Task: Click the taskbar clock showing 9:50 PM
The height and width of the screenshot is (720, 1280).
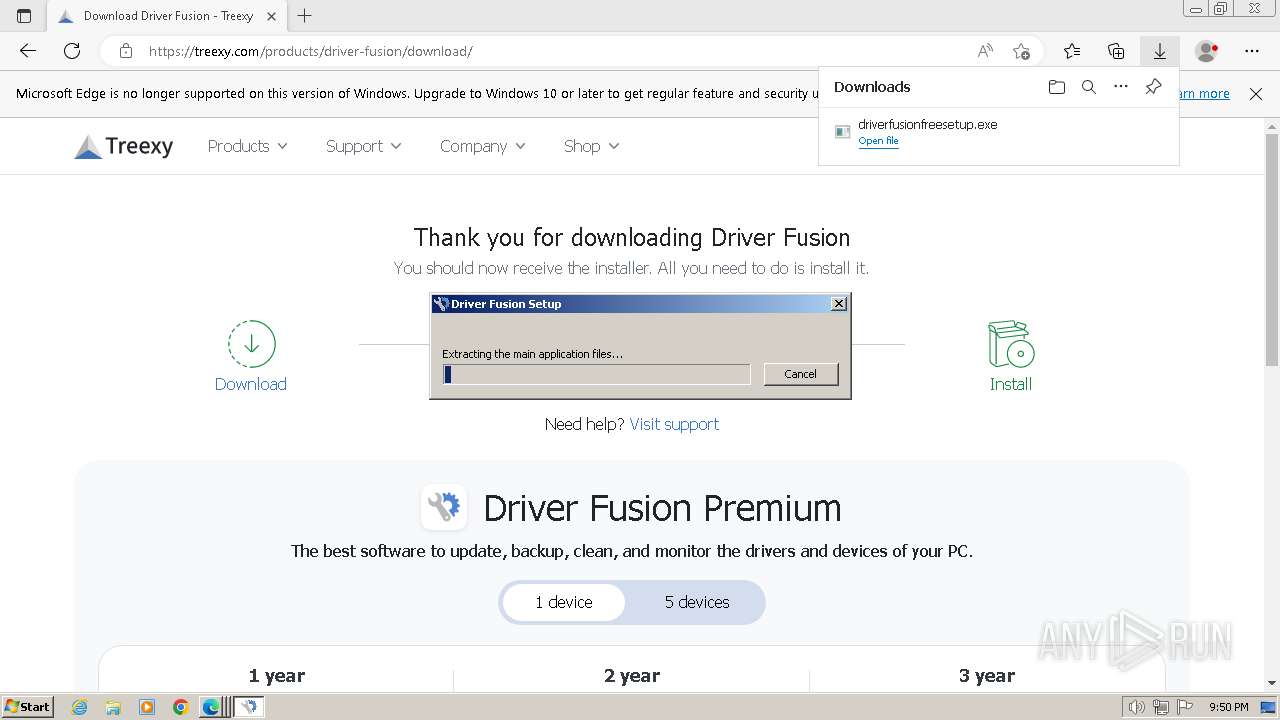Action: pyautogui.click(x=1229, y=707)
